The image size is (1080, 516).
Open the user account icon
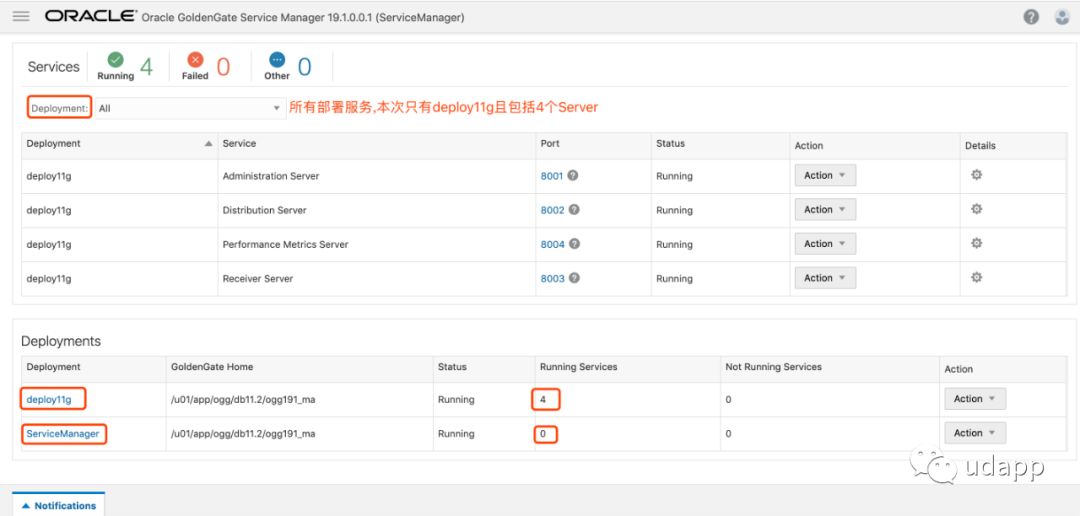(1062, 17)
